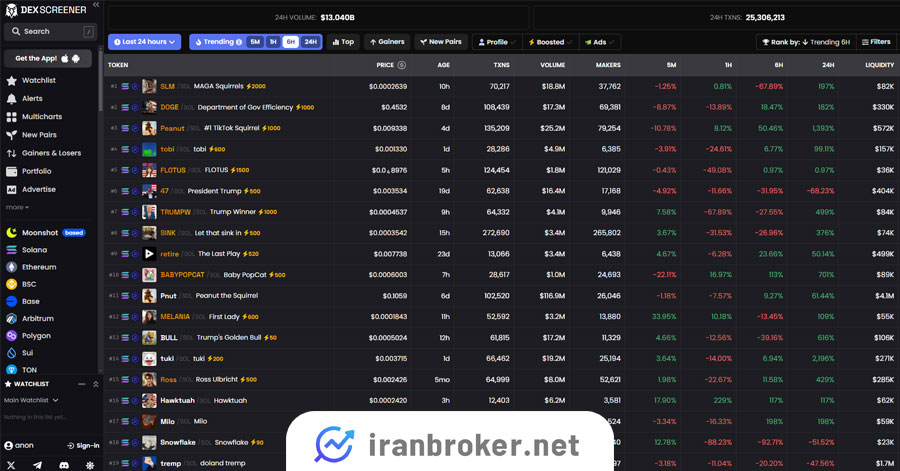Open the settings gear in the sidebar
This screenshot has width=900, height=471.
click(x=90, y=465)
